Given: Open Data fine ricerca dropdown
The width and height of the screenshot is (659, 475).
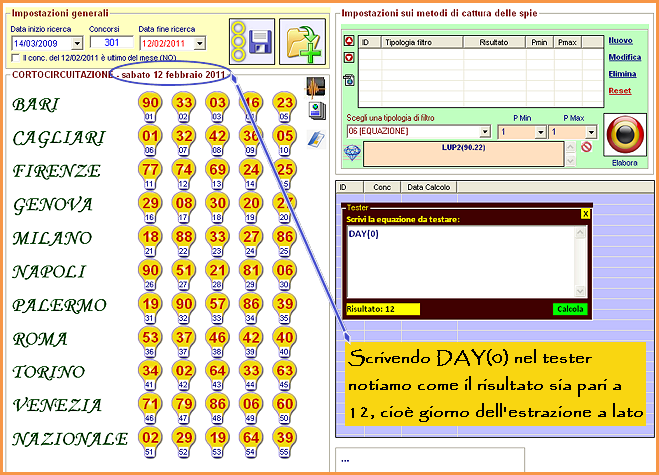Looking at the screenshot, I should click(200, 43).
